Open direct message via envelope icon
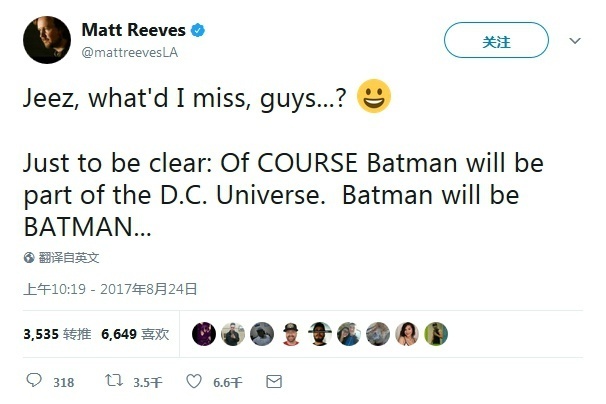 274,381
